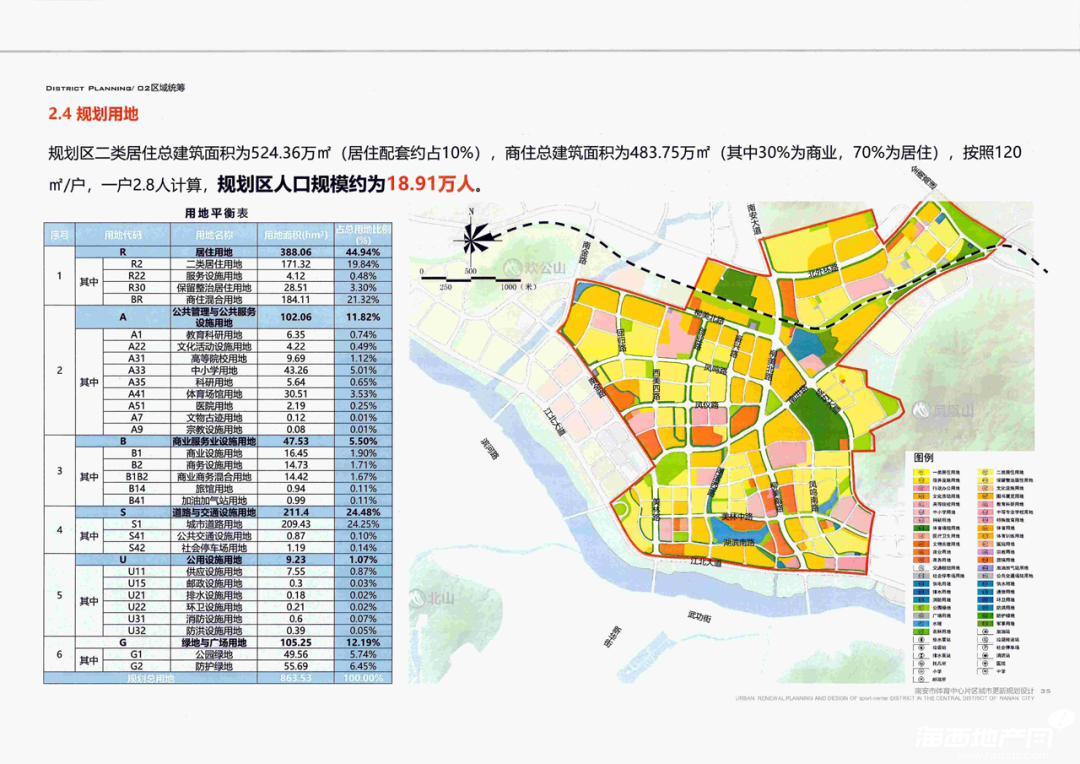
Task: Click the 公用设施用地 cell in row U
Action: (x=214, y=560)
